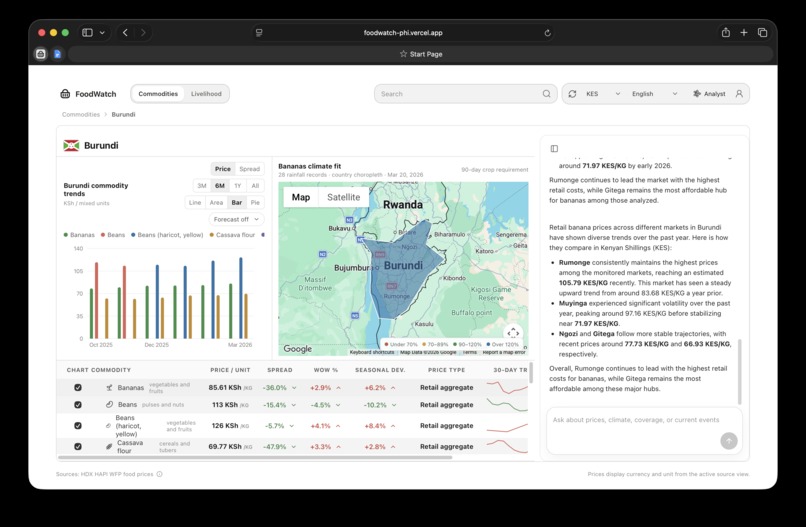This screenshot has width=806, height=527.
Task: Switch to Spread view toggle
Action: coord(249,169)
